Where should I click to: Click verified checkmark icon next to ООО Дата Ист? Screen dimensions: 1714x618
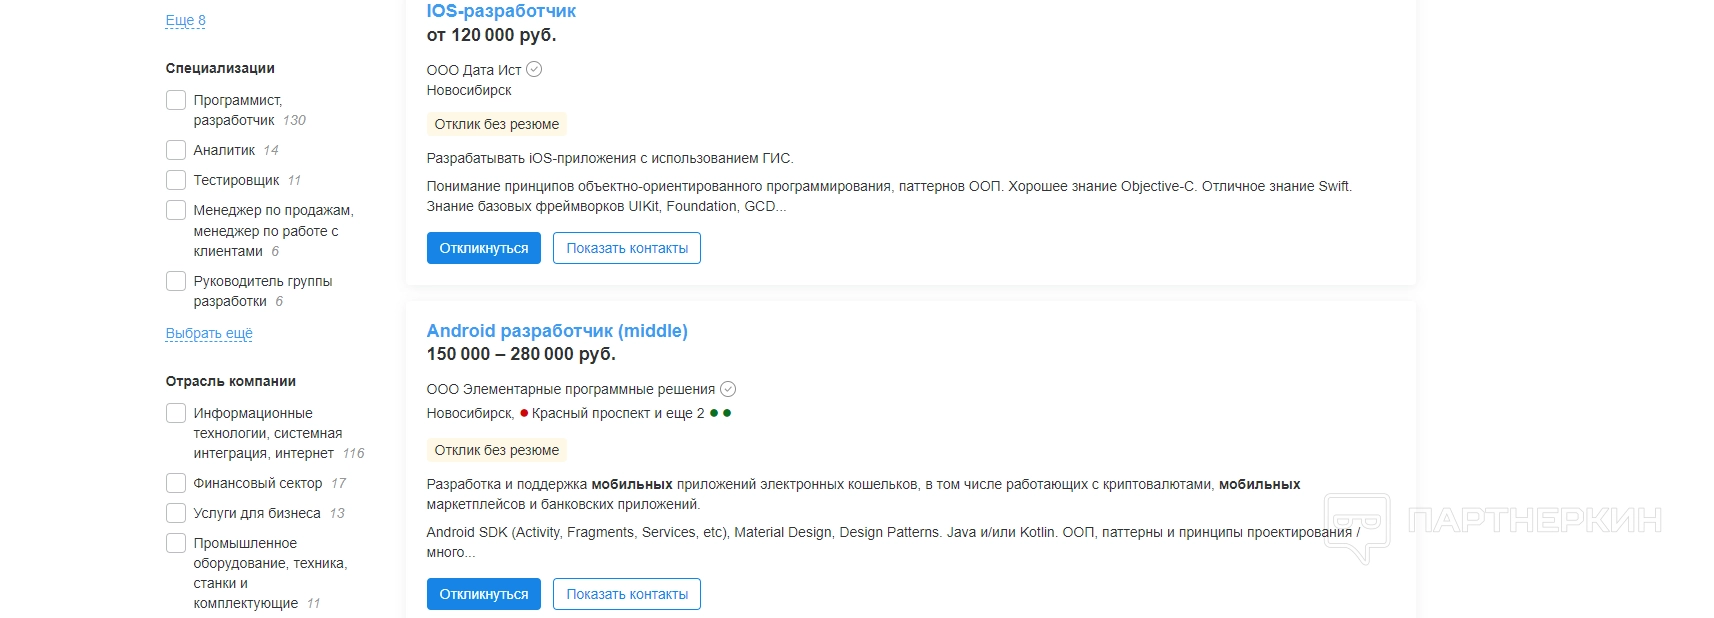point(534,69)
